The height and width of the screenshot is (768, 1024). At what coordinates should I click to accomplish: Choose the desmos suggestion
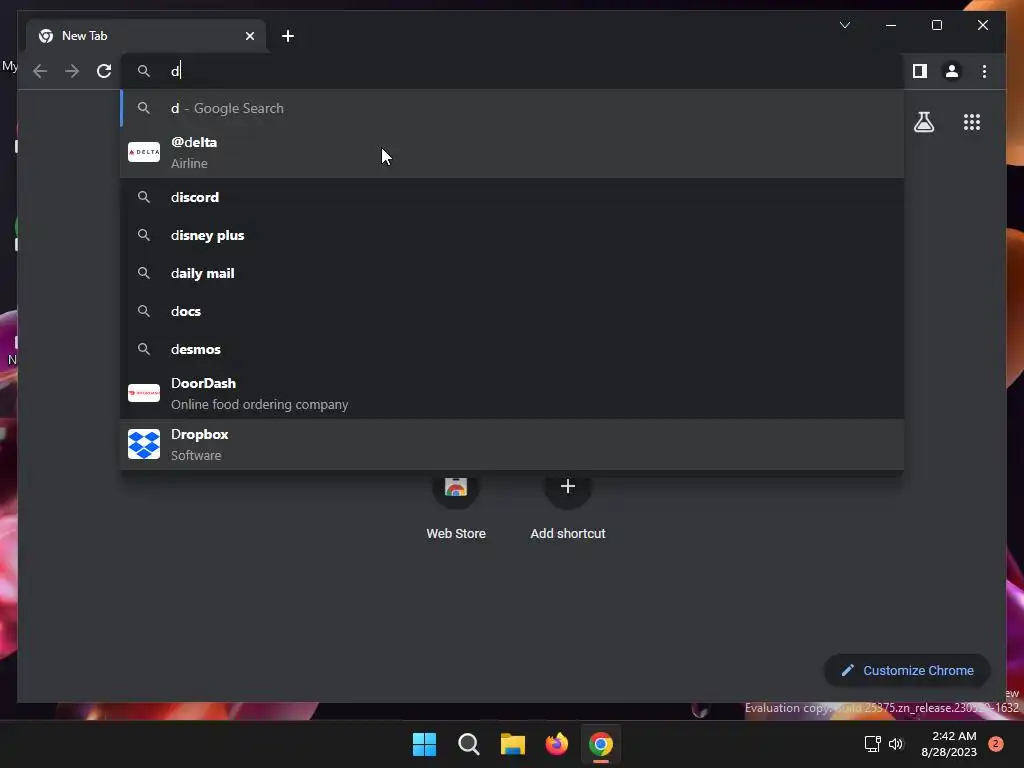[x=512, y=349]
